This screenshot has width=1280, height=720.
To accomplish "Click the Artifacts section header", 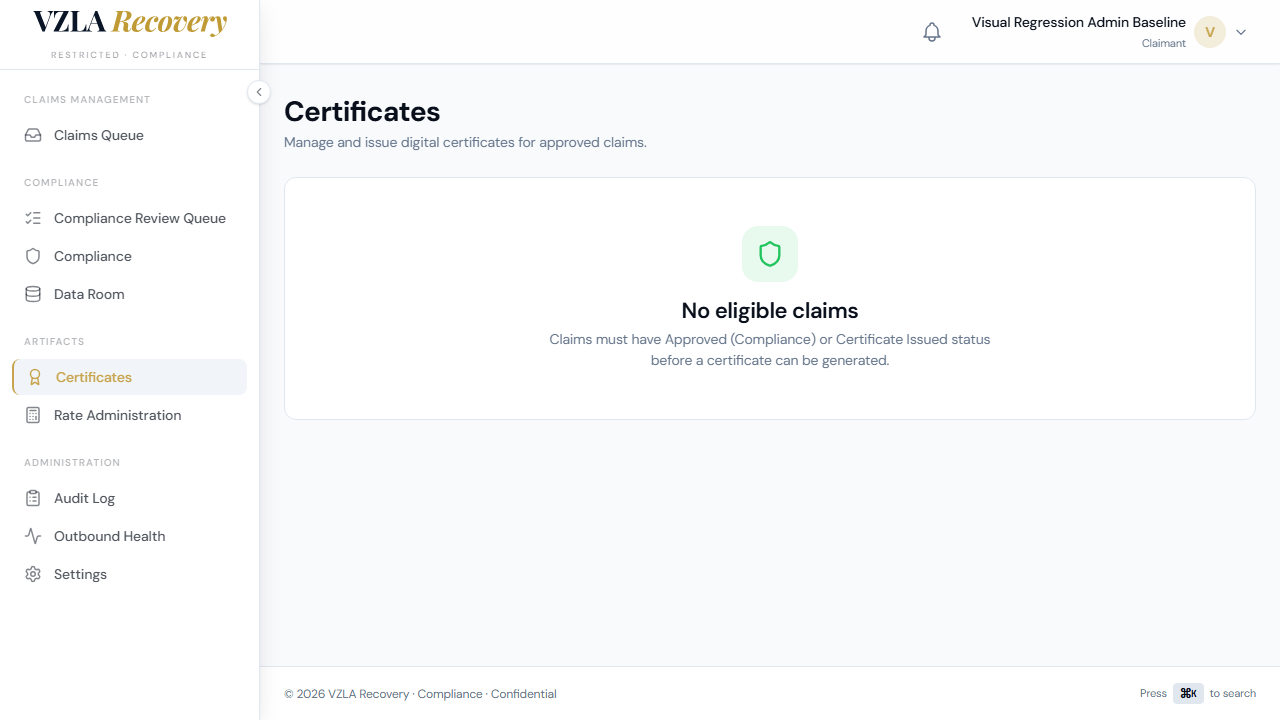I will coord(54,342).
